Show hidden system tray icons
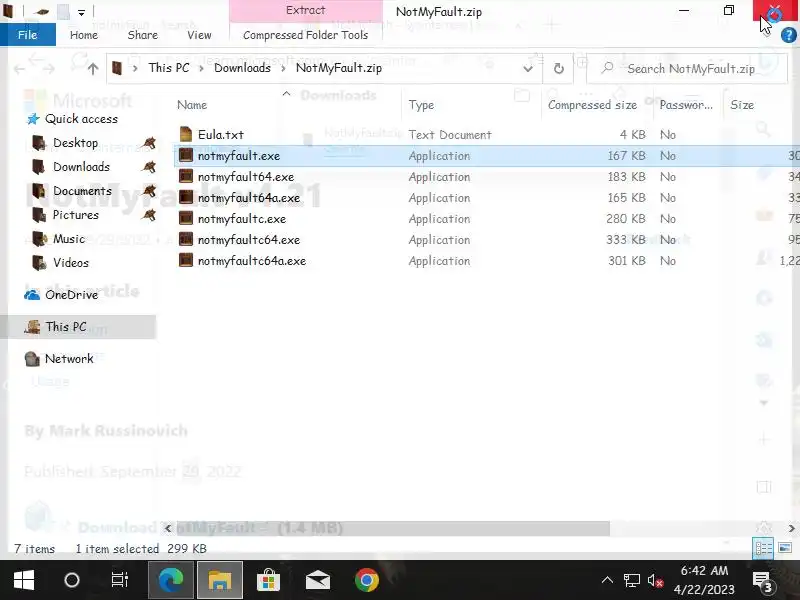The height and width of the screenshot is (600, 800). (x=607, y=580)
